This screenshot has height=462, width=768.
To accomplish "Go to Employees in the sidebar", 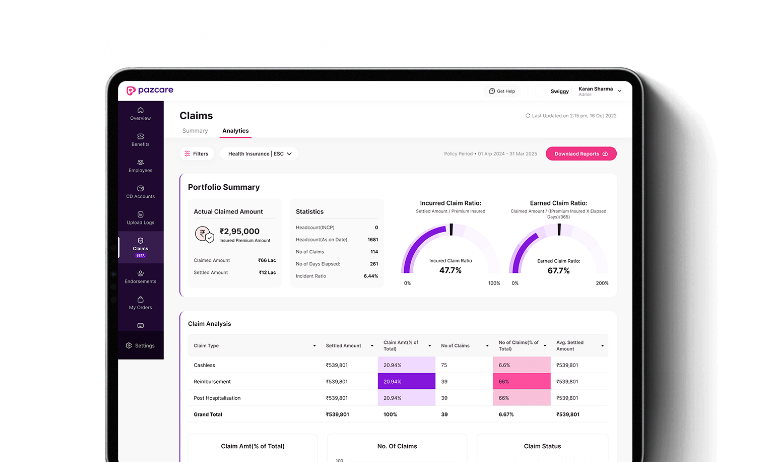I will coord(140,166).
